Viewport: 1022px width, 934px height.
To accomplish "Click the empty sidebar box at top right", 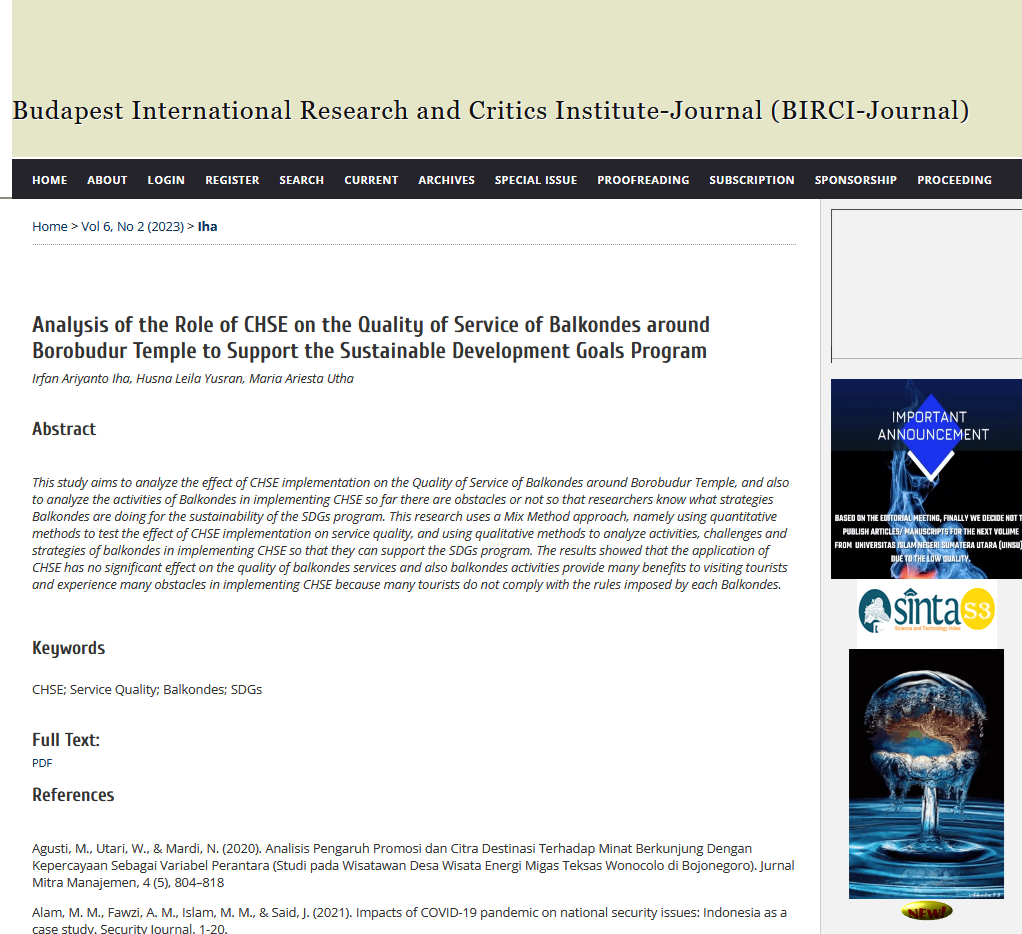I will point(926,285).
